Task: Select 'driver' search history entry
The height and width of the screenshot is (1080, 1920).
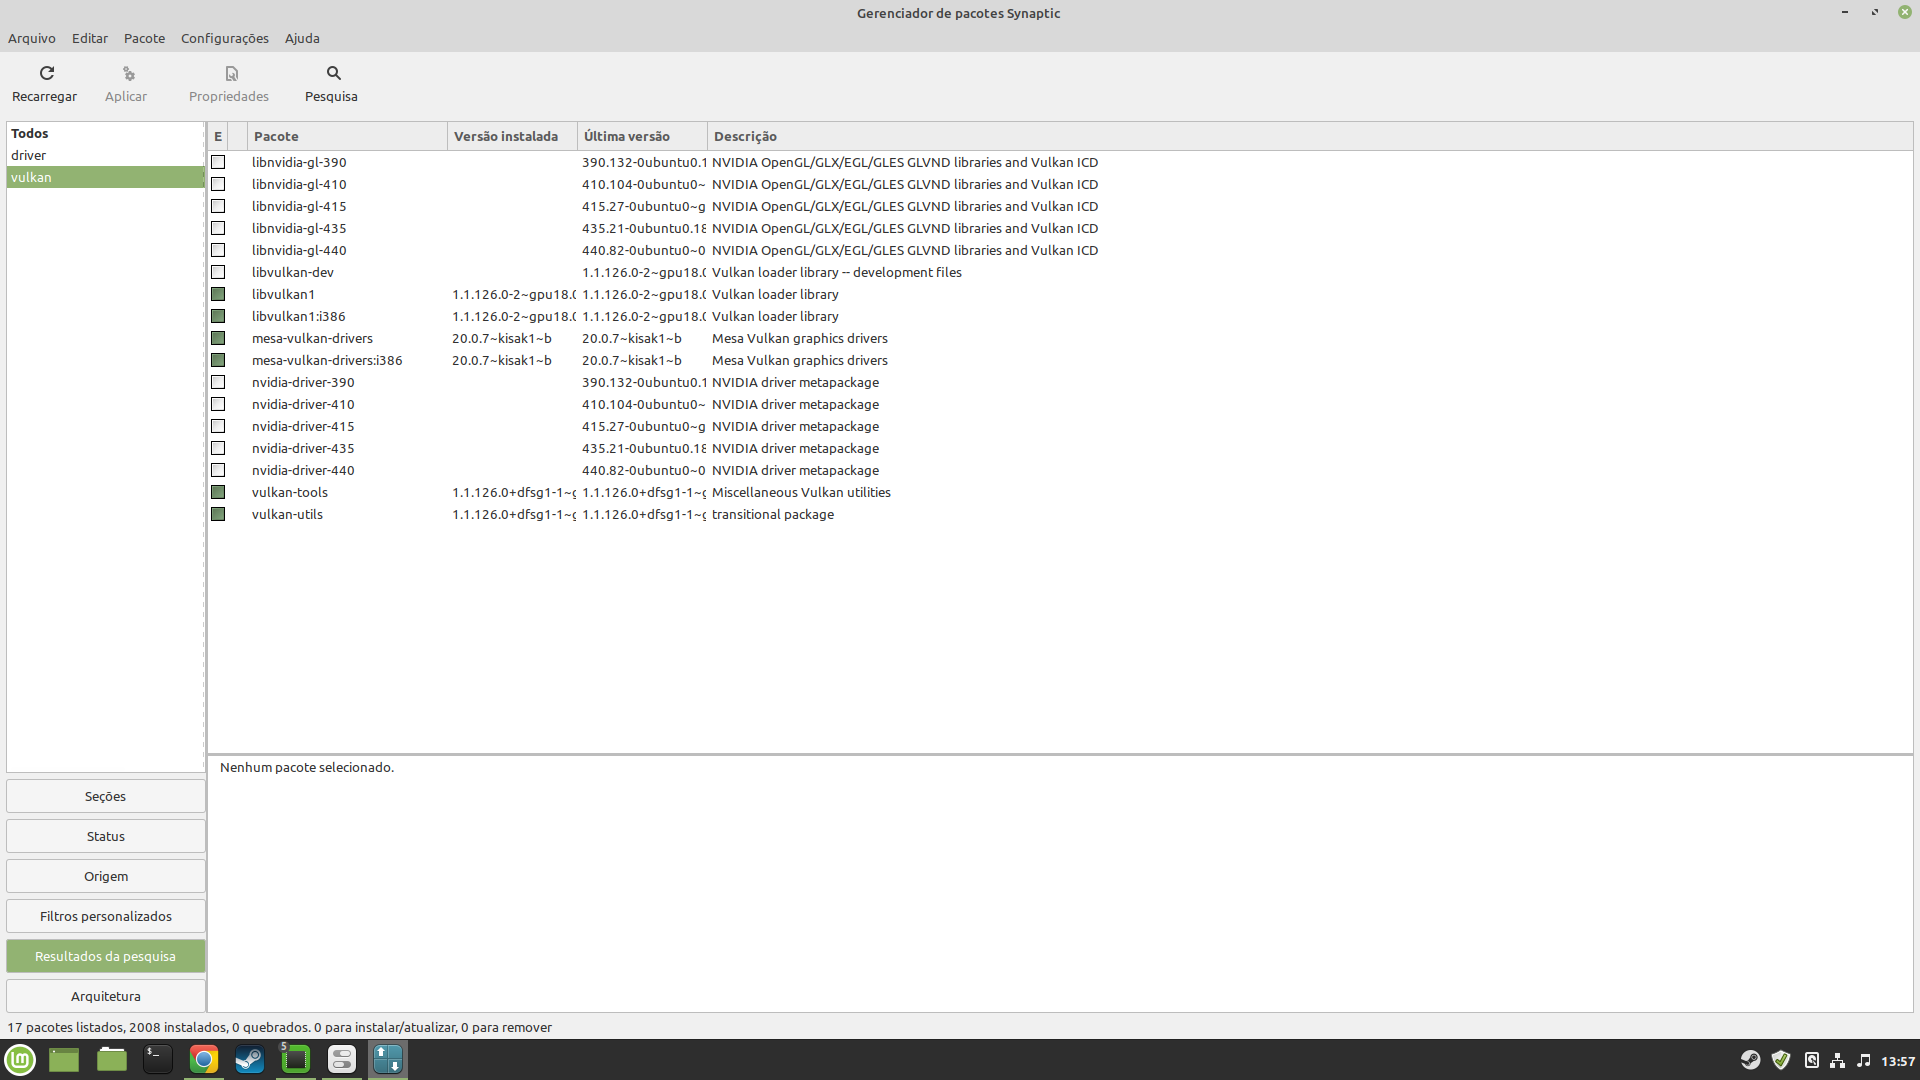Action: (x=105, y=155)
